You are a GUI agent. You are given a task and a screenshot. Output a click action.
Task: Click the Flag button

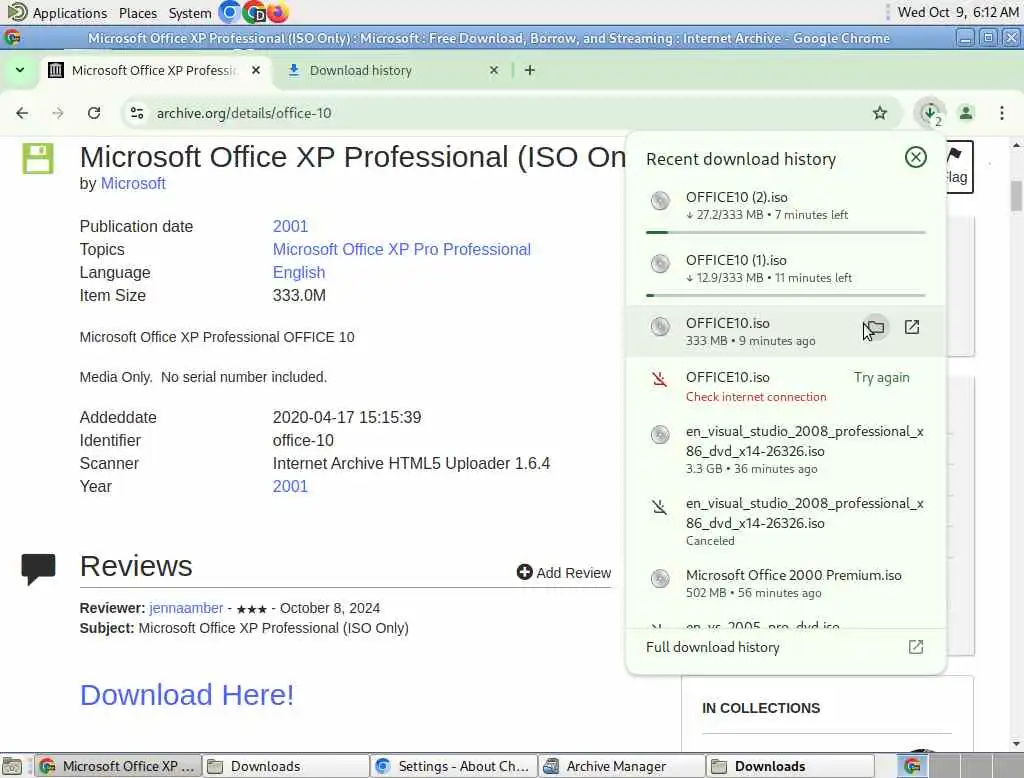coord(958,167)
